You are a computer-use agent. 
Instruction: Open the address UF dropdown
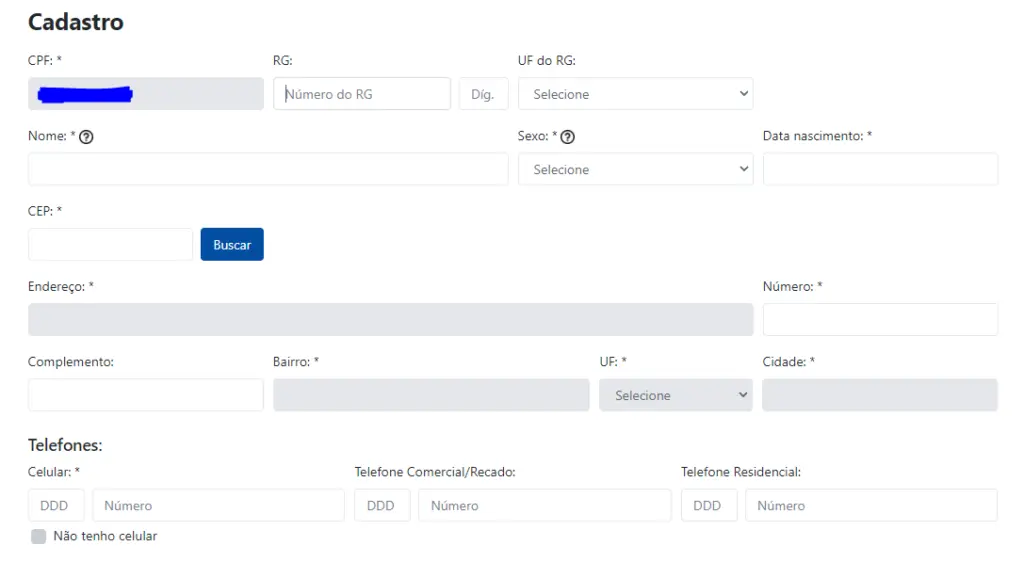(x=675, y=395)
